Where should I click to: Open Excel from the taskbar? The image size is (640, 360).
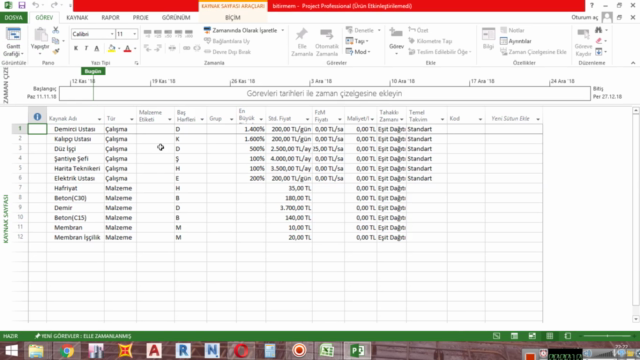point(327,351)
